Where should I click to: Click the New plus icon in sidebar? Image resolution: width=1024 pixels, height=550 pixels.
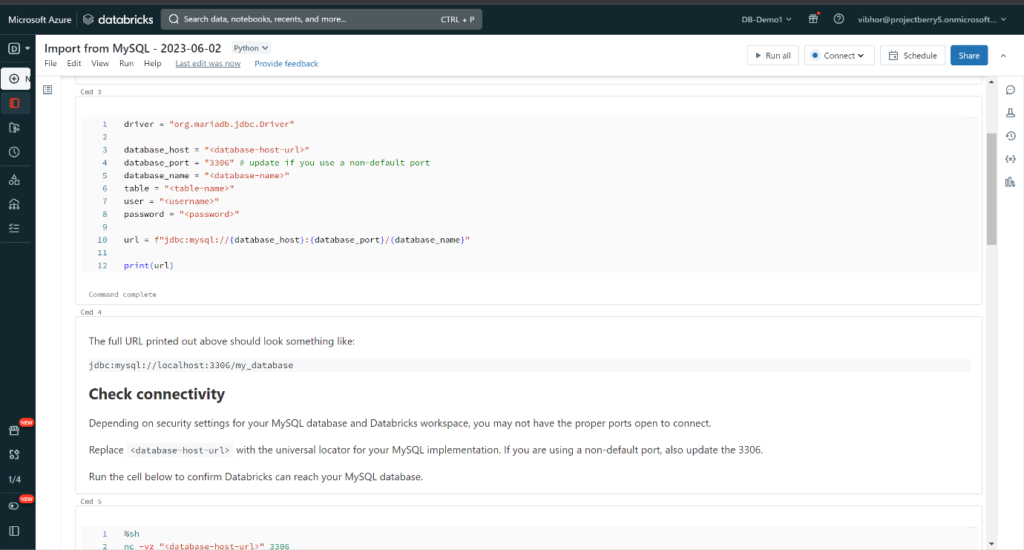pyautogui.click(x=14, y=78)
